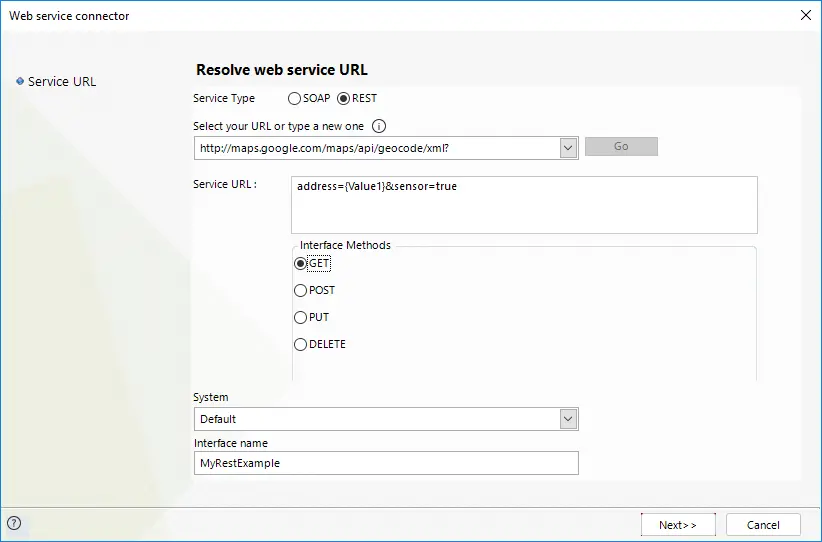
Task: Click the Interface name field MyRestExample
Action: (386, 463)
